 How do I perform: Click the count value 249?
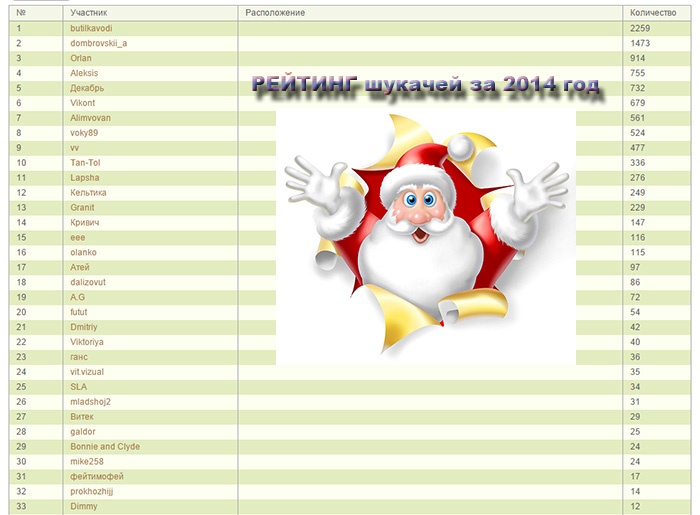638,193
